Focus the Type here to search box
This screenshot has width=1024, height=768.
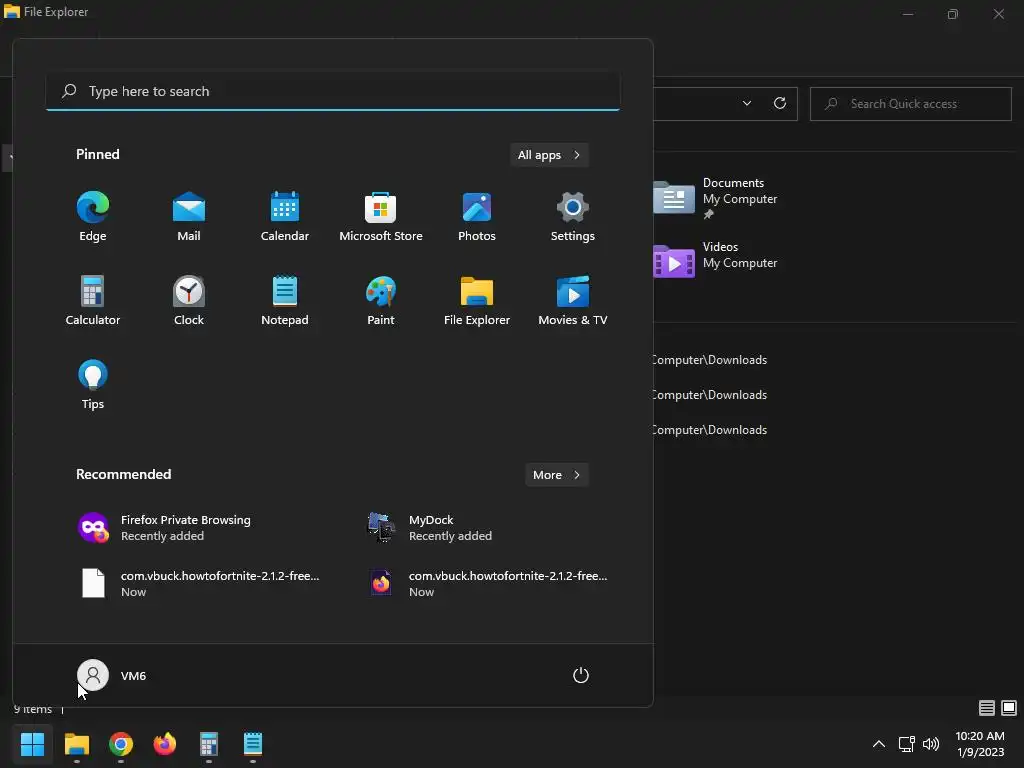(333, 91)
